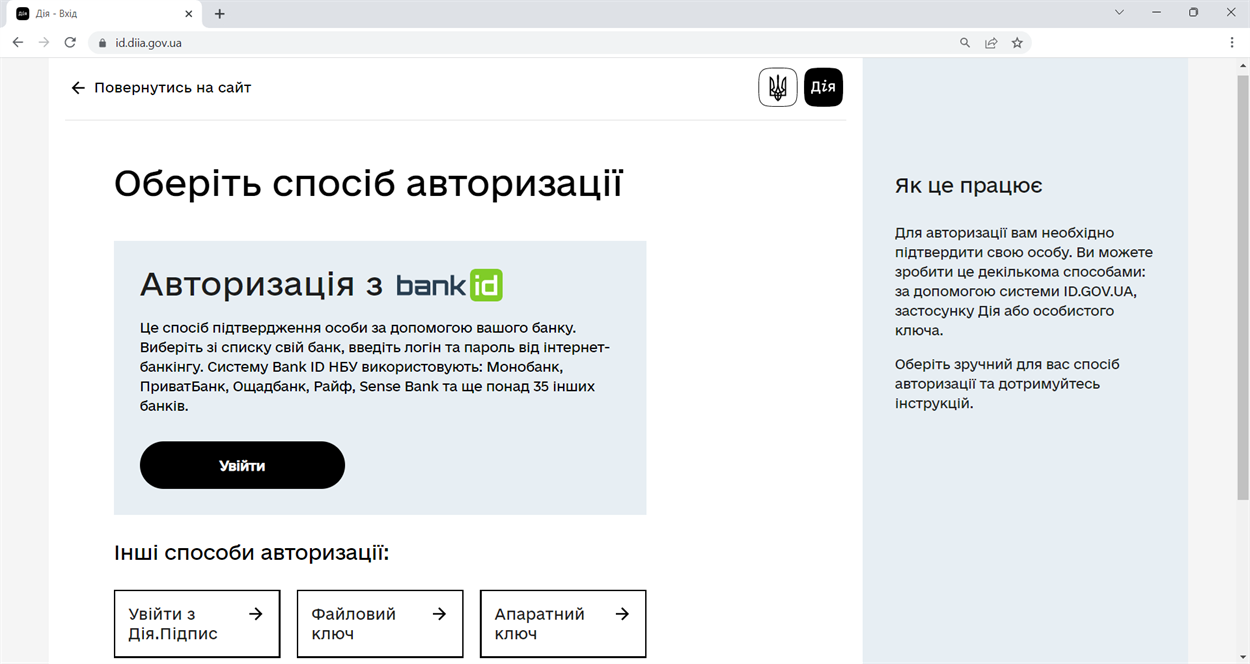1250x664 pixels.
Task: Select the Дія - Вхід browser tab
Action: [105, 14]
